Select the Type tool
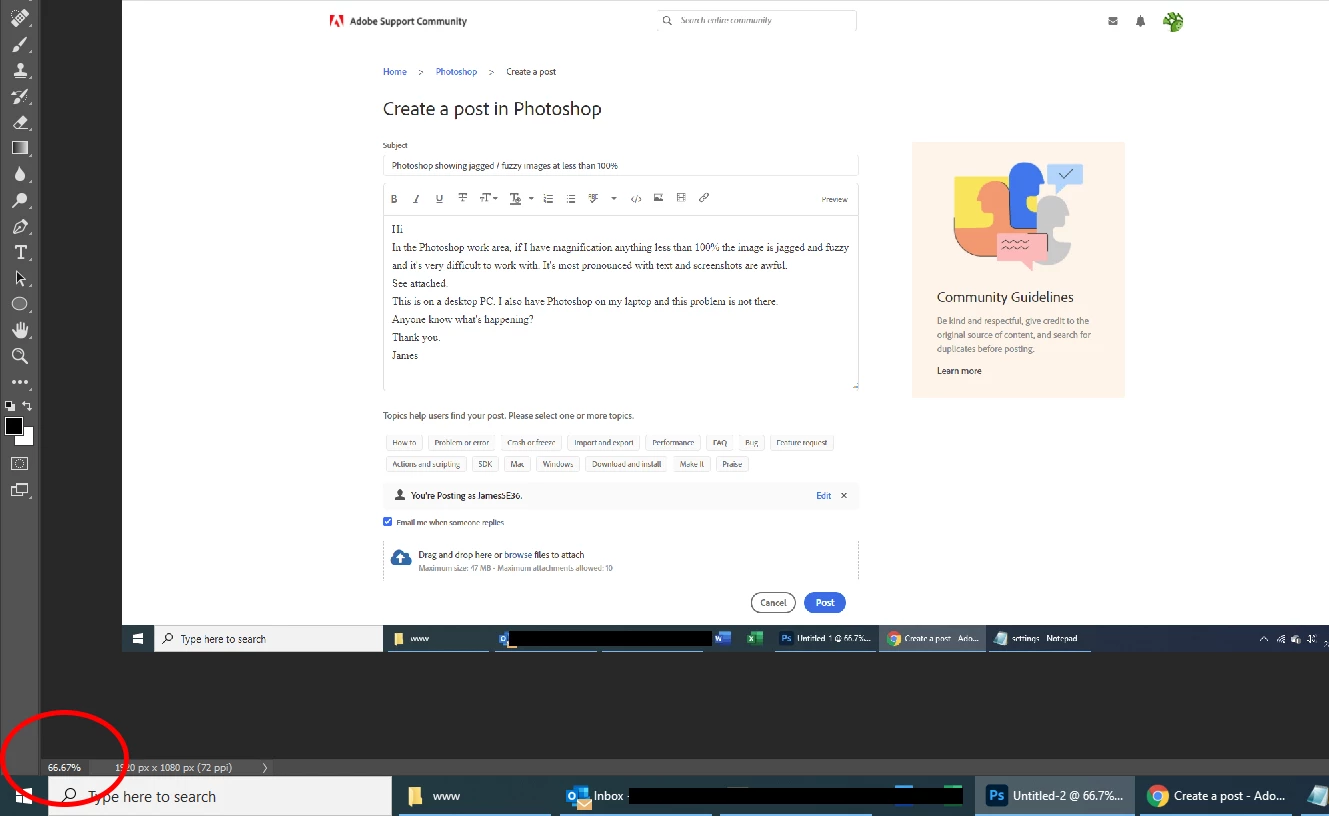The width and height of the screenshot is (1329, 816). 20,252
